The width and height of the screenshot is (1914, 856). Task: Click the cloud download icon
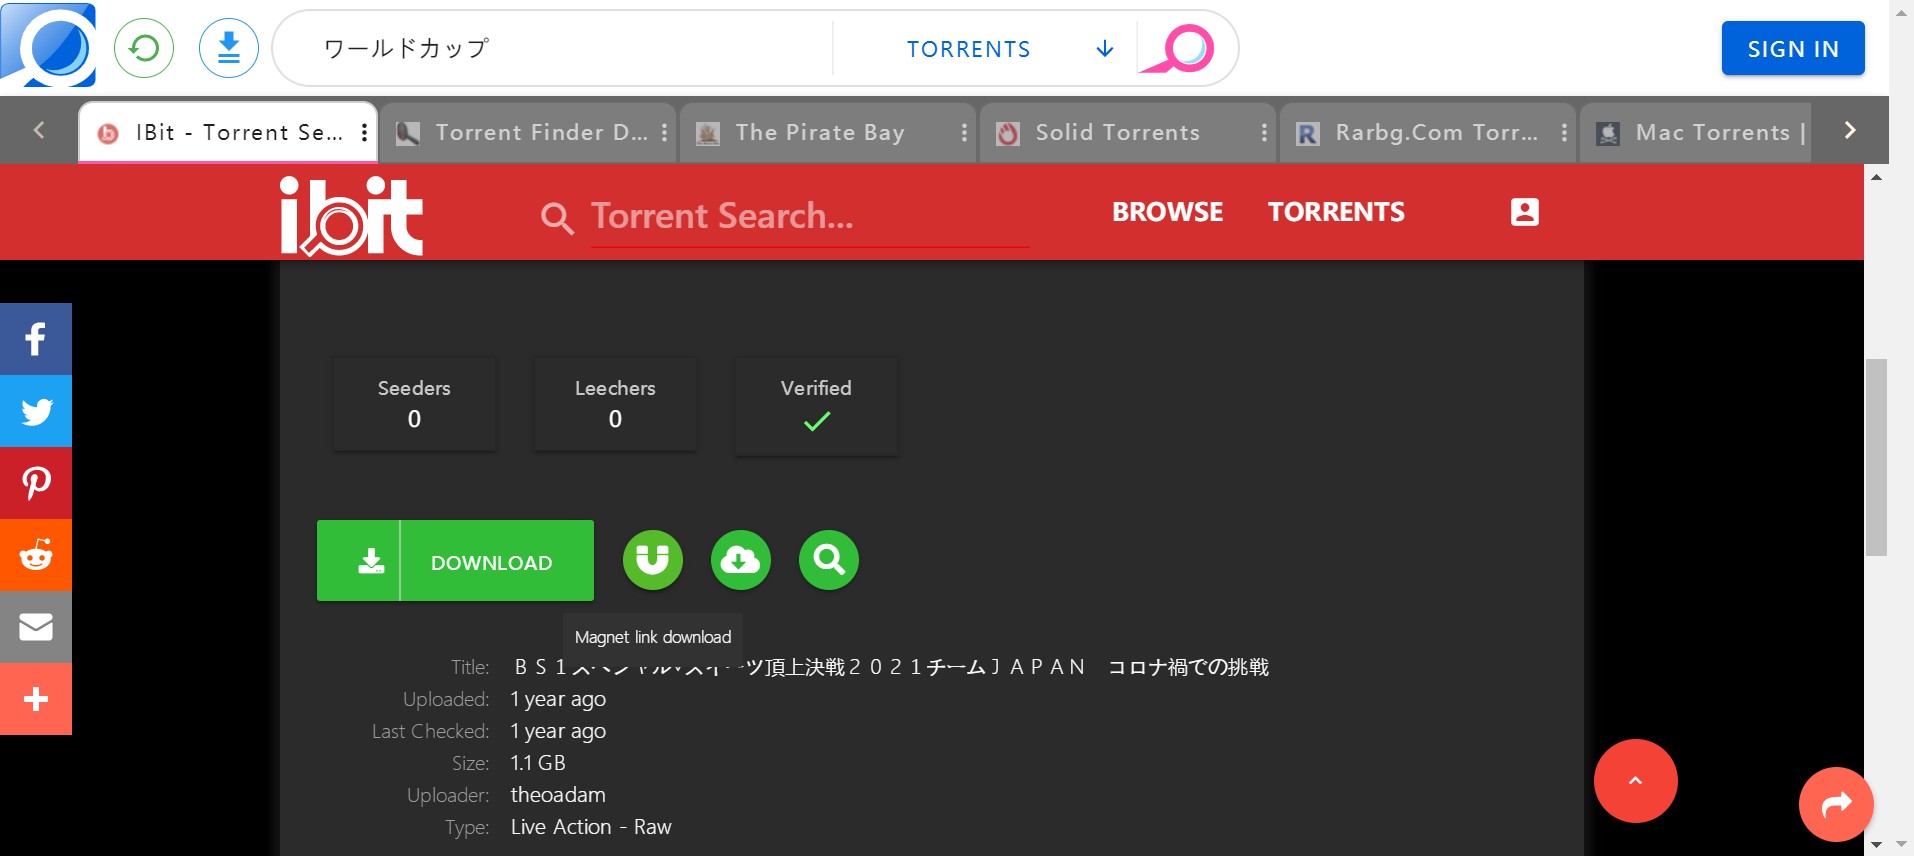[x=741, y=560]
